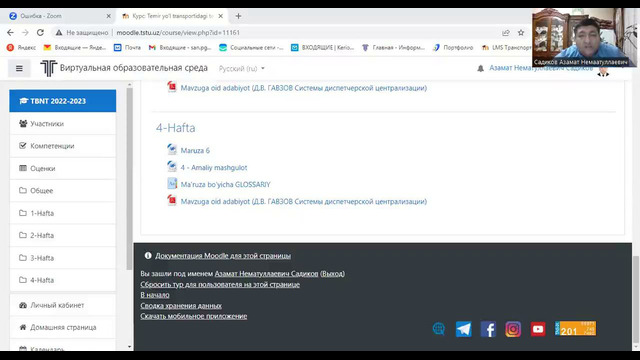Click the Maruza 6 file icon
The width and height of the screenshot is (640, 360).
click(172, 149)
